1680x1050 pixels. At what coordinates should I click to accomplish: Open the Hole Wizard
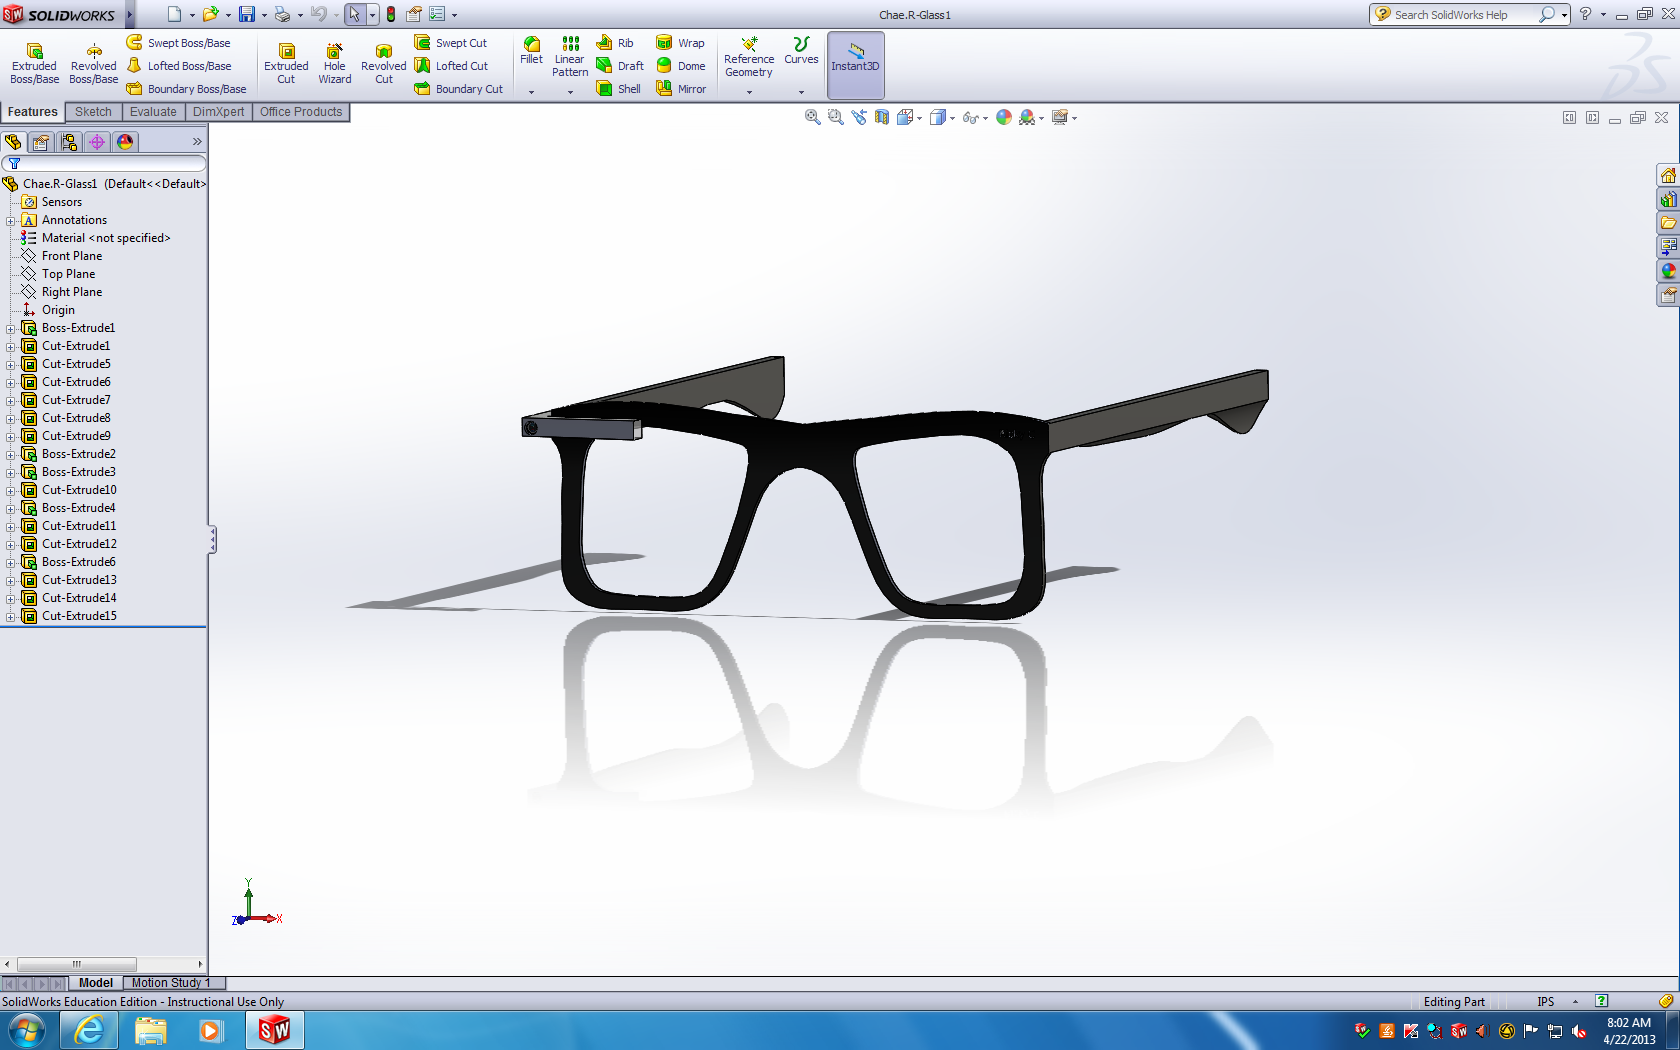pyautogui.click(x=335, y=63)
